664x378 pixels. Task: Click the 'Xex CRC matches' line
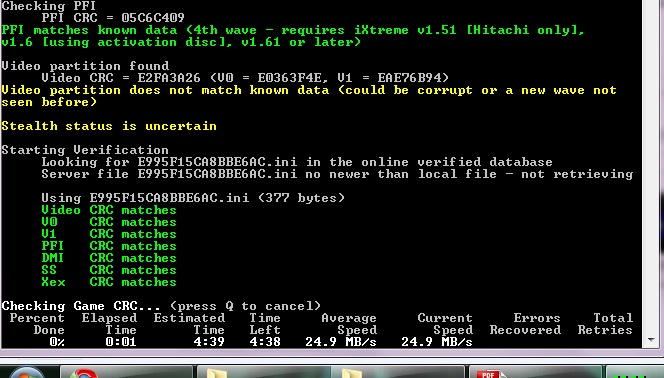pos(109,282)
